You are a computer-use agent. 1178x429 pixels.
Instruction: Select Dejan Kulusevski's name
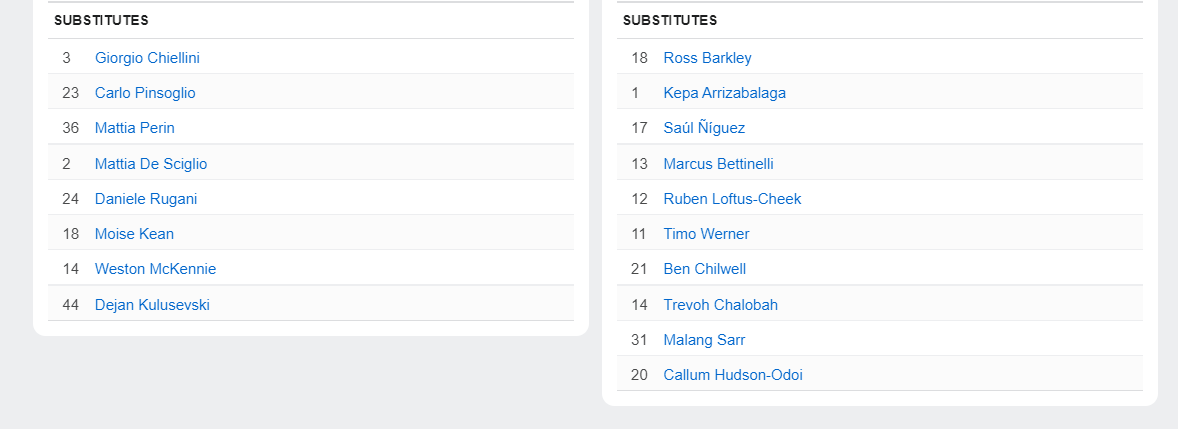pyautogui.click(x=152, y=305)
